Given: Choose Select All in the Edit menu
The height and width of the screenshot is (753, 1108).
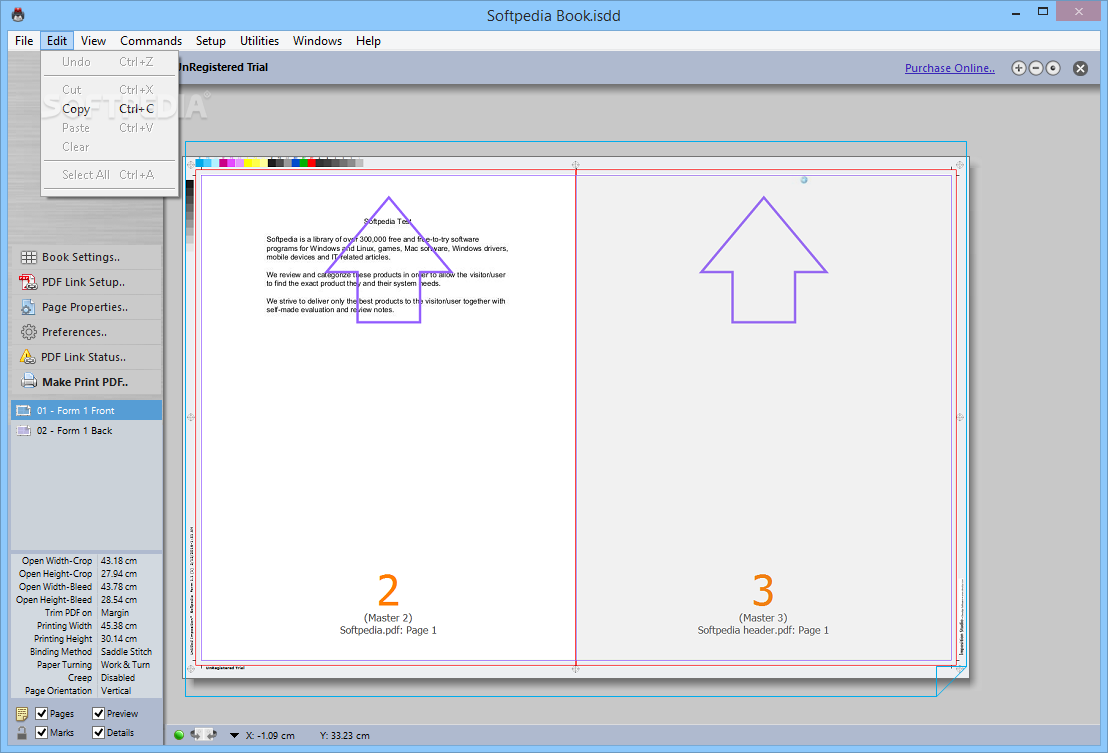Looking at the screenshot, I should click(x=109, y=174).
